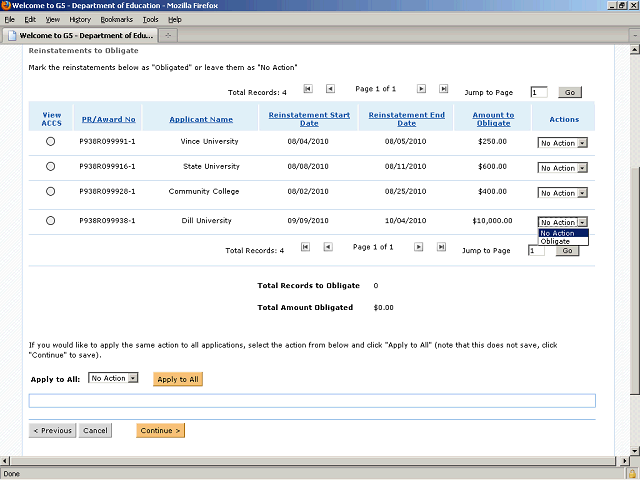Select View ACCS radio for Dill University

coord(51,221)
